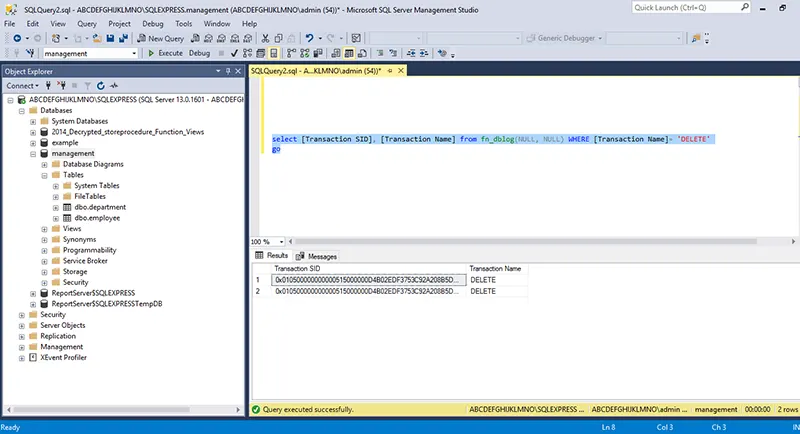Viewport: 800px width, 434px height.
Task: Click Display Estimated Execution Plan icon
Action: (247, 53)
